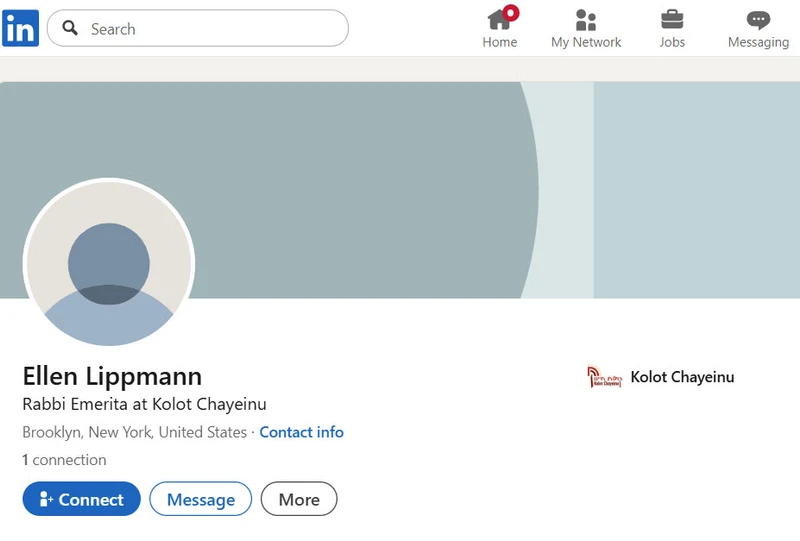Open the Messaging speech bubble icon

click(758, 20)
